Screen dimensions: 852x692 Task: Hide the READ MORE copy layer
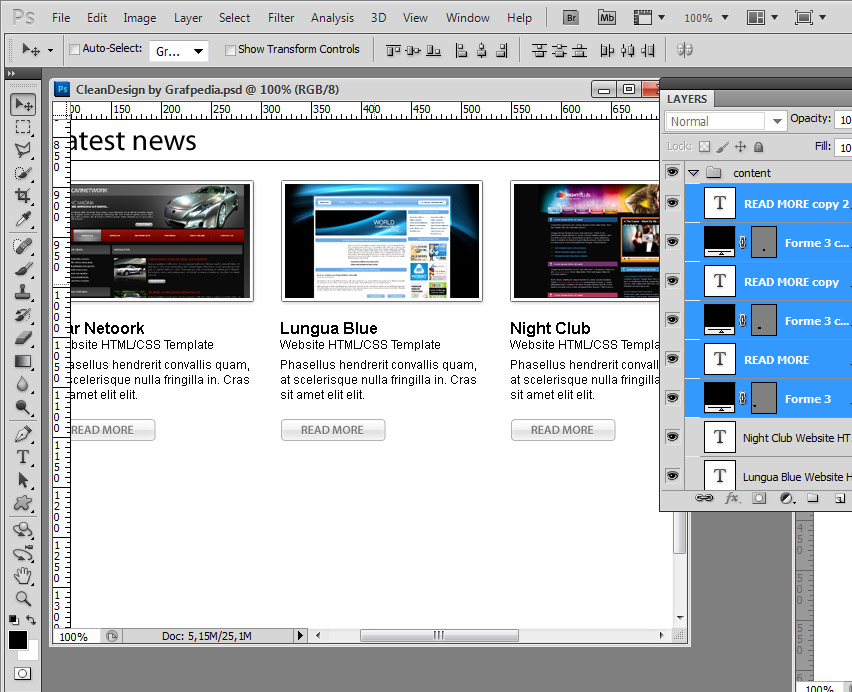pos(673,281)
